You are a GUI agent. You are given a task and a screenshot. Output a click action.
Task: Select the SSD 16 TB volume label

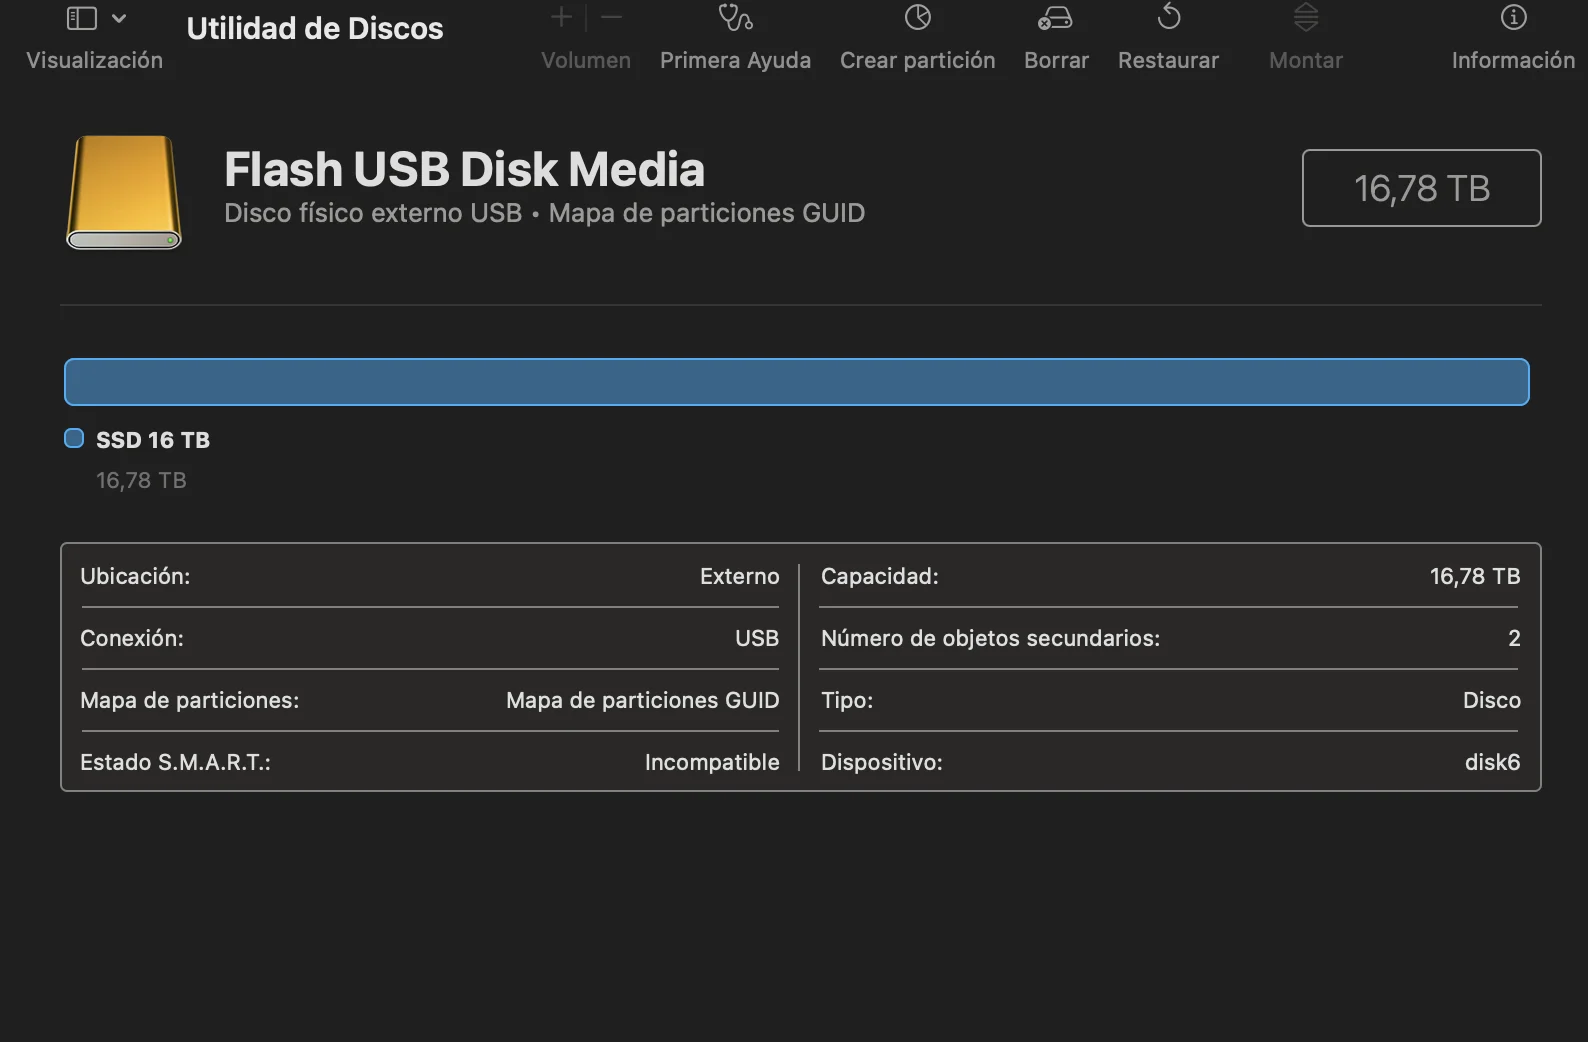153,440
